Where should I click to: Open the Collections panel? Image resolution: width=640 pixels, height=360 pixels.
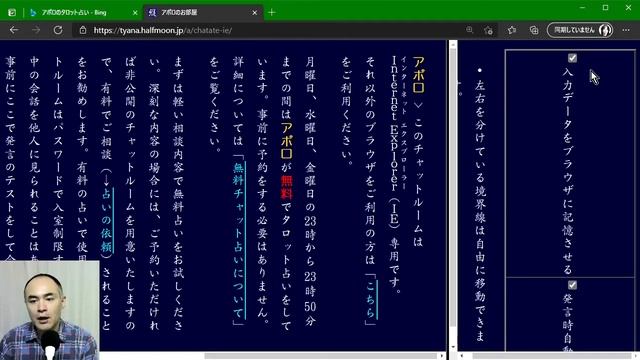534,30
